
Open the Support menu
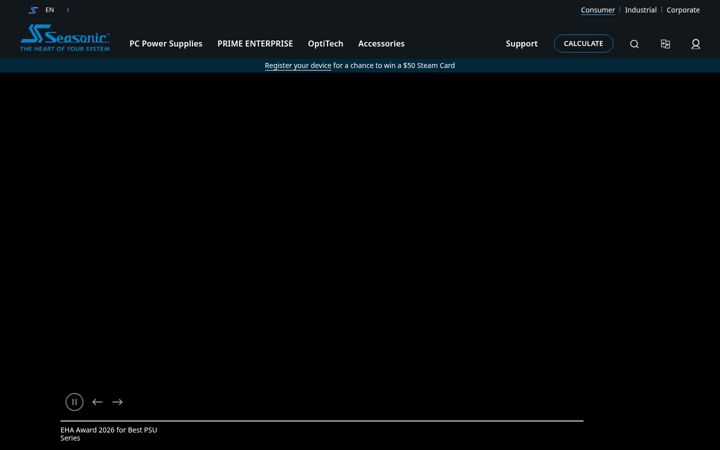[x=522, y=44]
